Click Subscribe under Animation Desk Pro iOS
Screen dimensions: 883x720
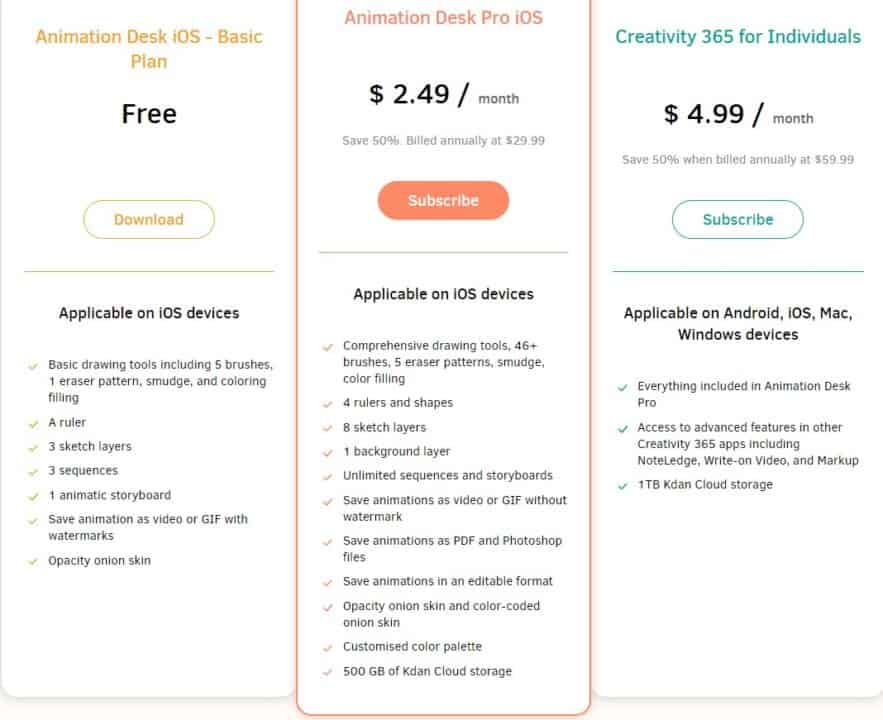(x=443, y=200)
